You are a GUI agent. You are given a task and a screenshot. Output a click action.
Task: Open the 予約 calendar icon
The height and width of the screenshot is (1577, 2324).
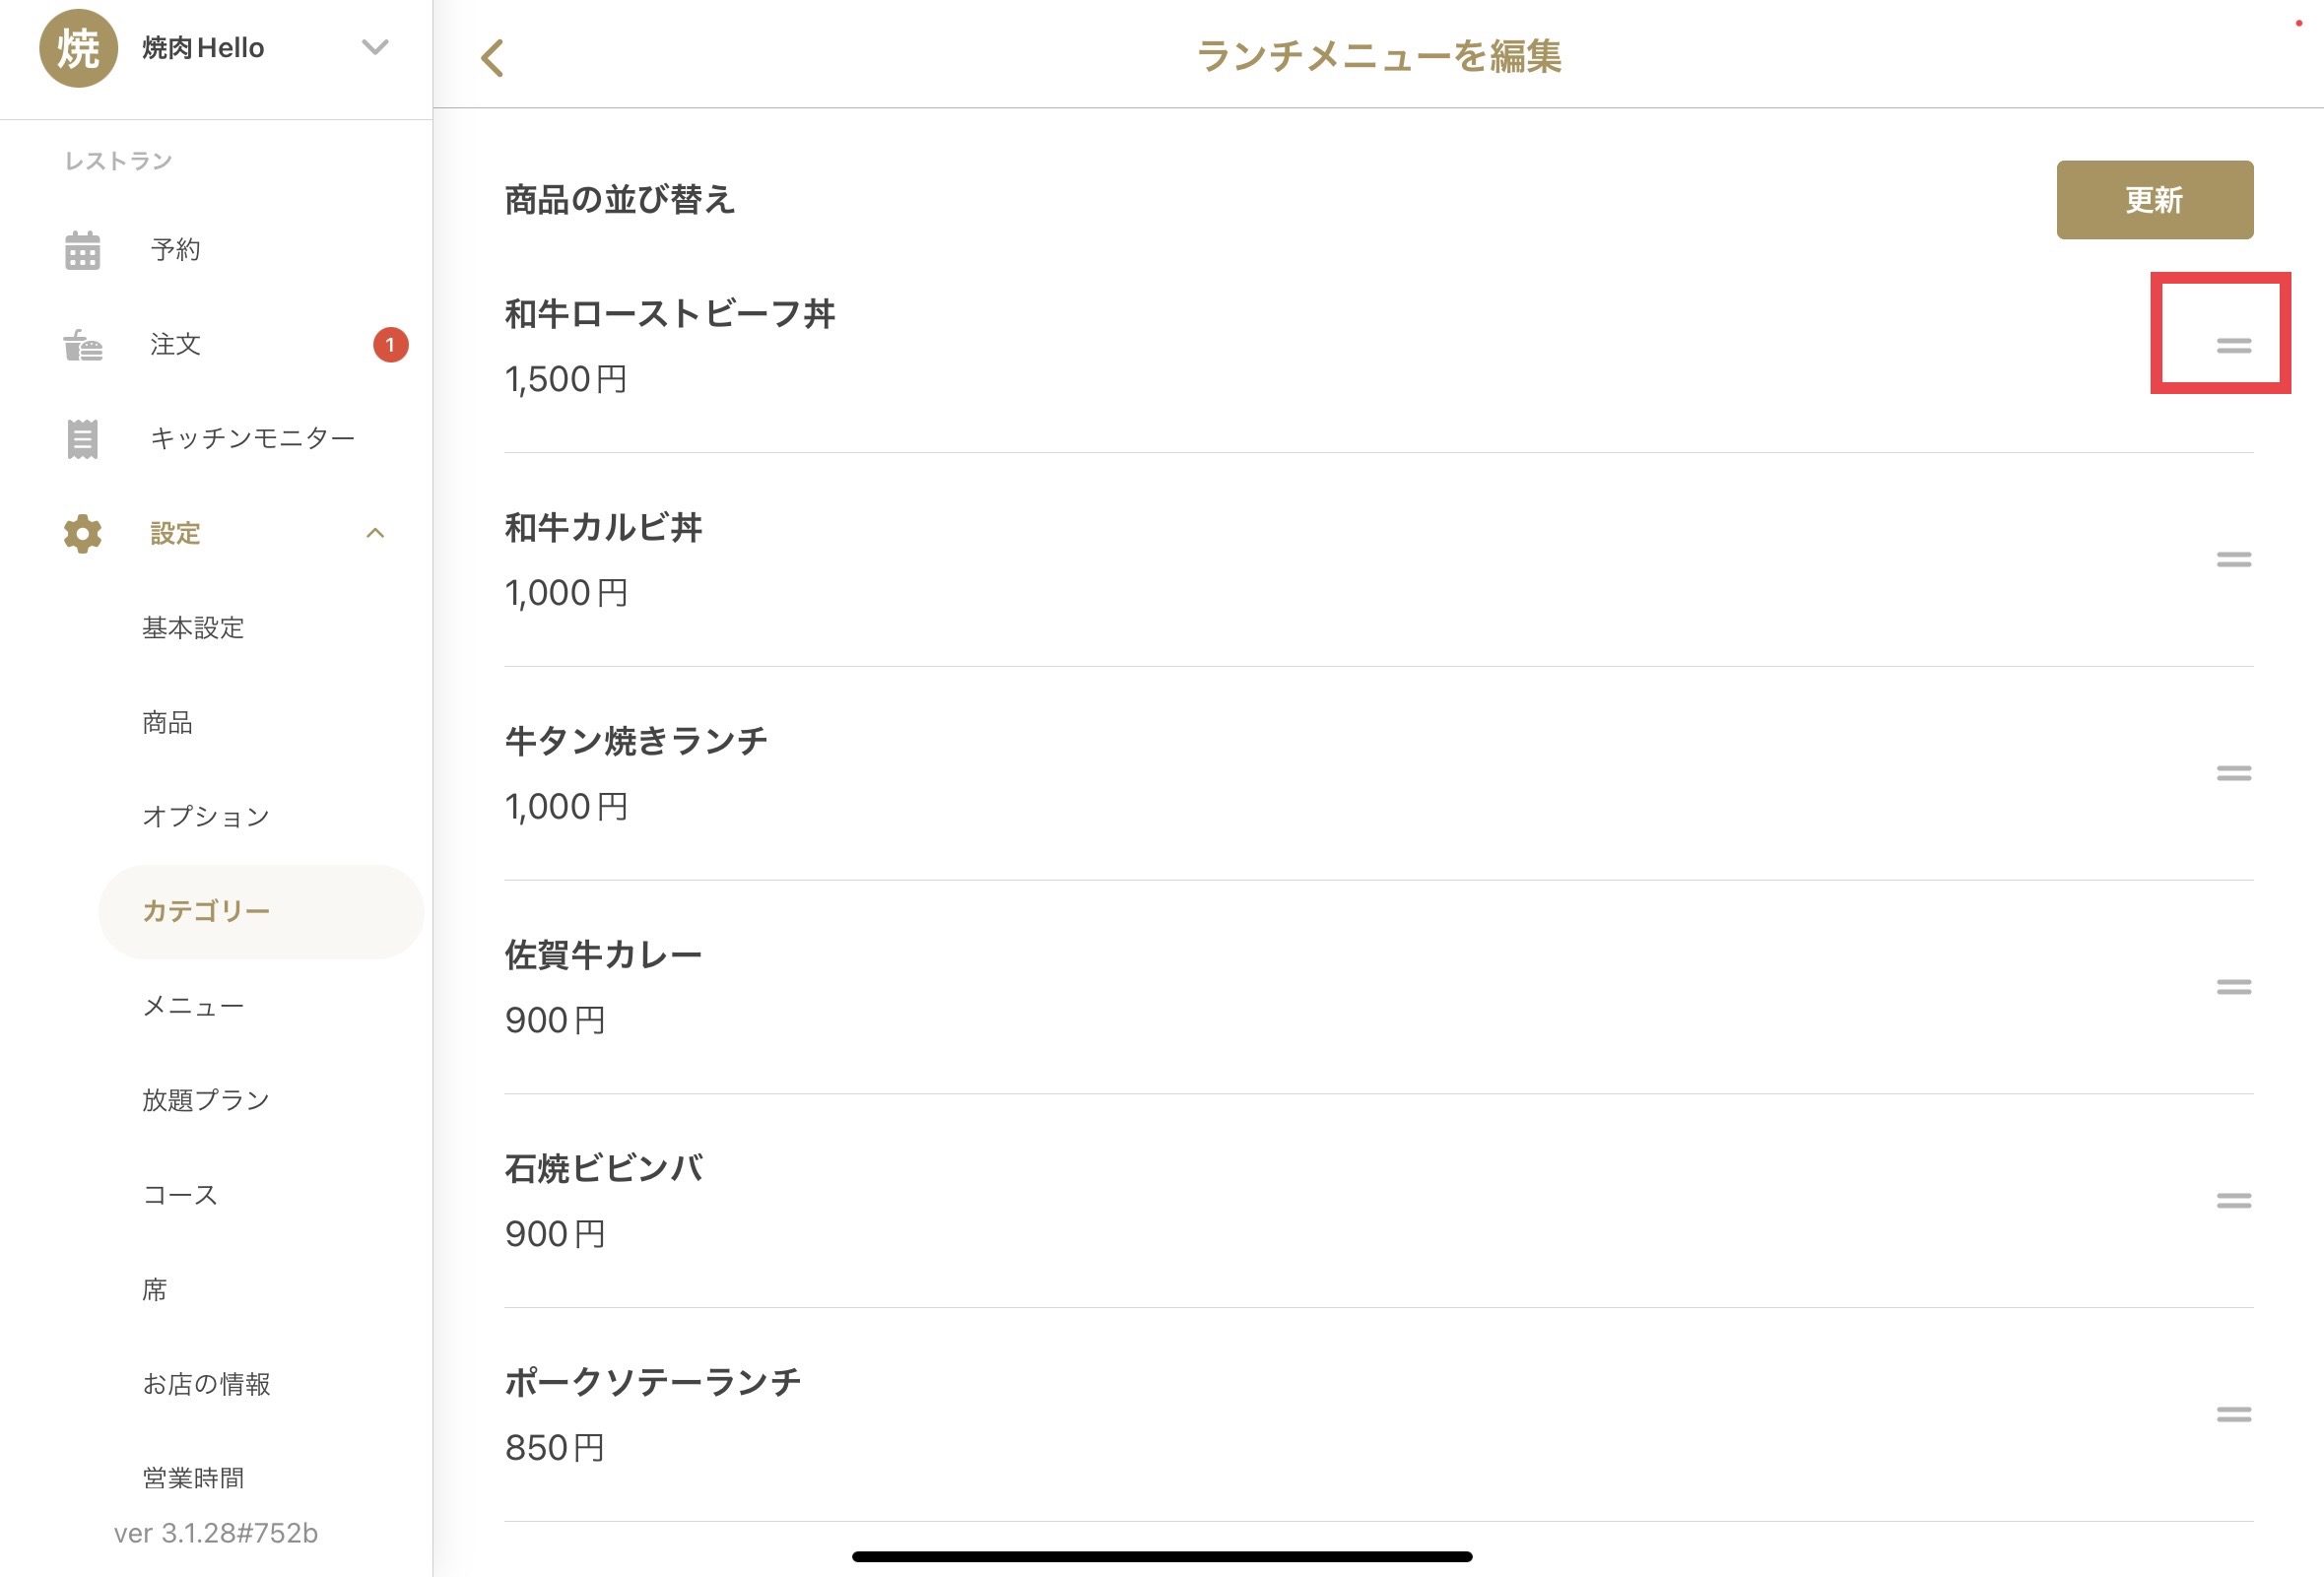(82, 250)
